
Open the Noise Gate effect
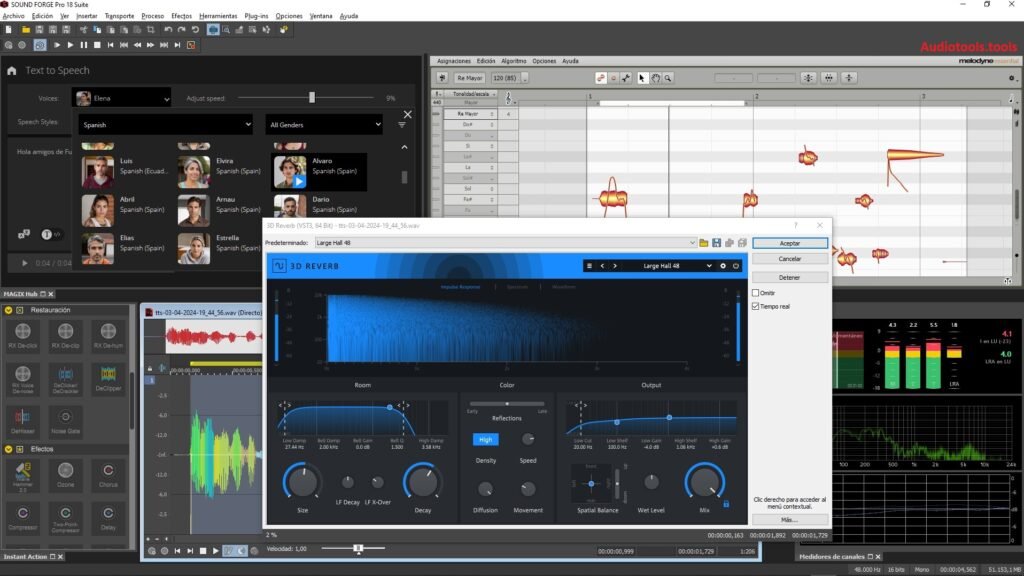(x=64, y=419)
